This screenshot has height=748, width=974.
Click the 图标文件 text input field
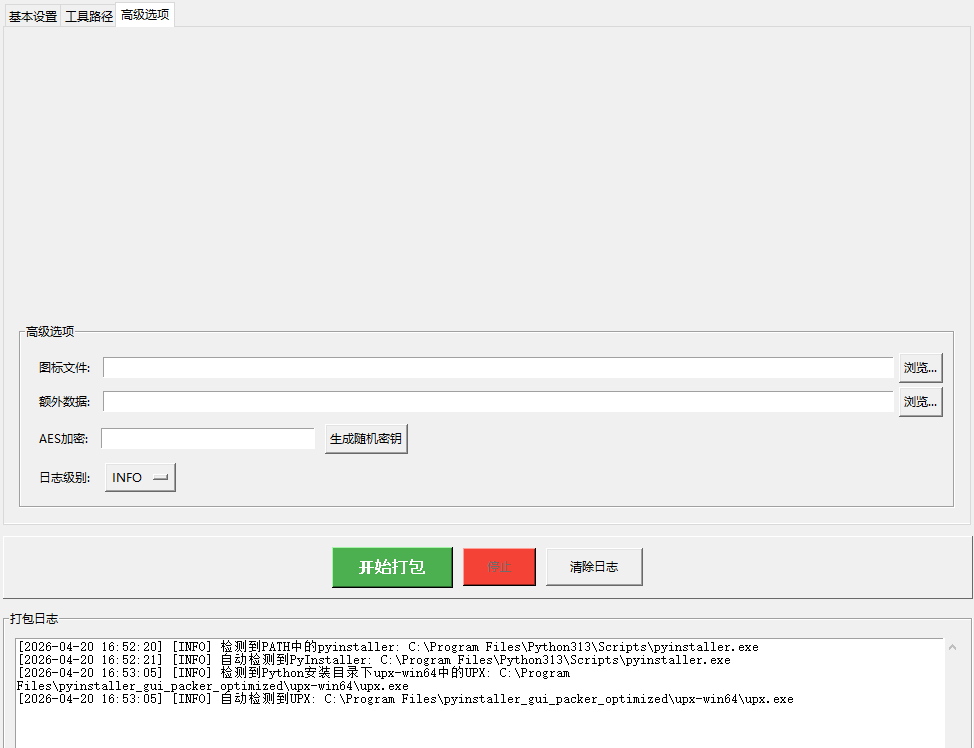tap(497, 368)
